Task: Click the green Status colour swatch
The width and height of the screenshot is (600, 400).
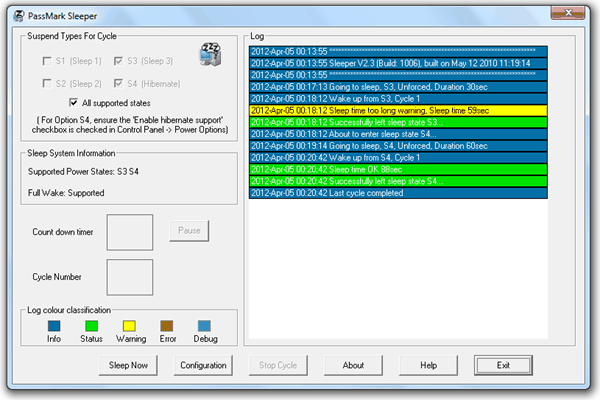Action: click(x=91, y=326)
